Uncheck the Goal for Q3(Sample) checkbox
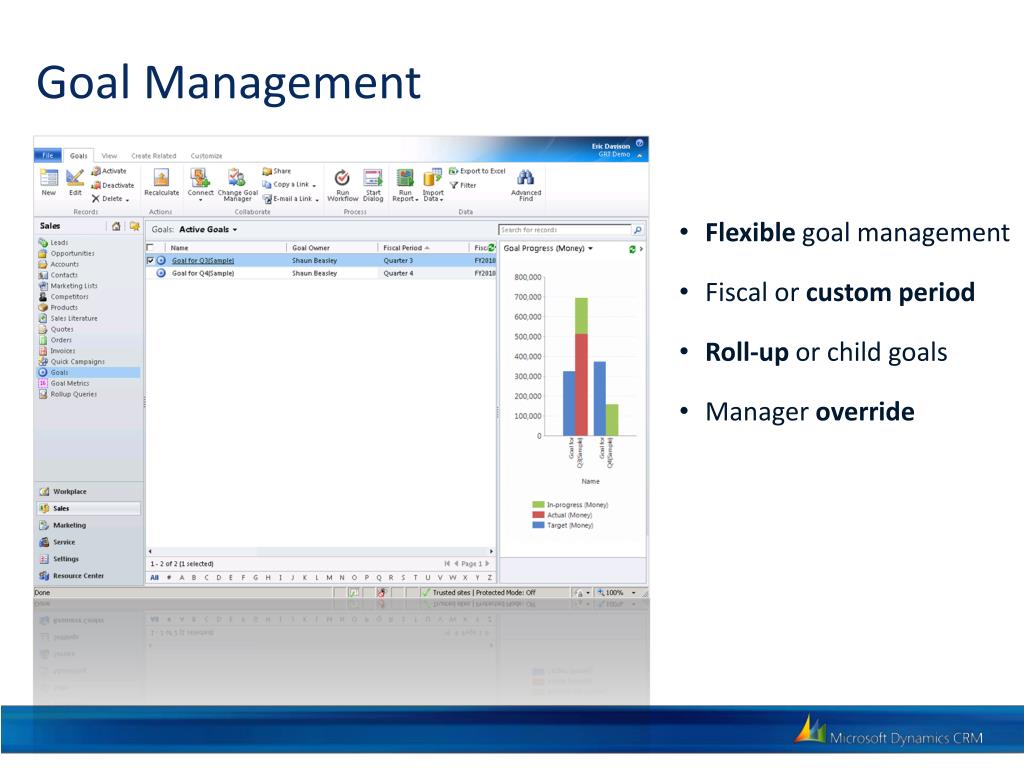The height and width of the screenshot is (768, 1024). point(150,260)
